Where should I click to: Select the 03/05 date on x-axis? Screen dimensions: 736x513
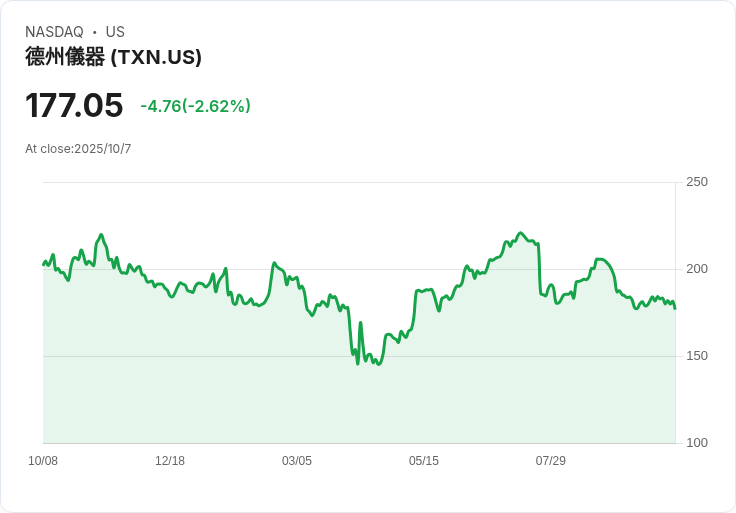coord(297,461)
